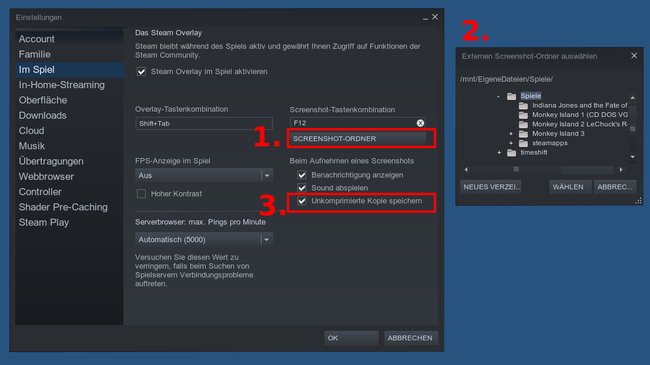Click the /mnt/EigeneDateien/Spiele/ path field
This screenshot has width=650, height=365.
507,79
